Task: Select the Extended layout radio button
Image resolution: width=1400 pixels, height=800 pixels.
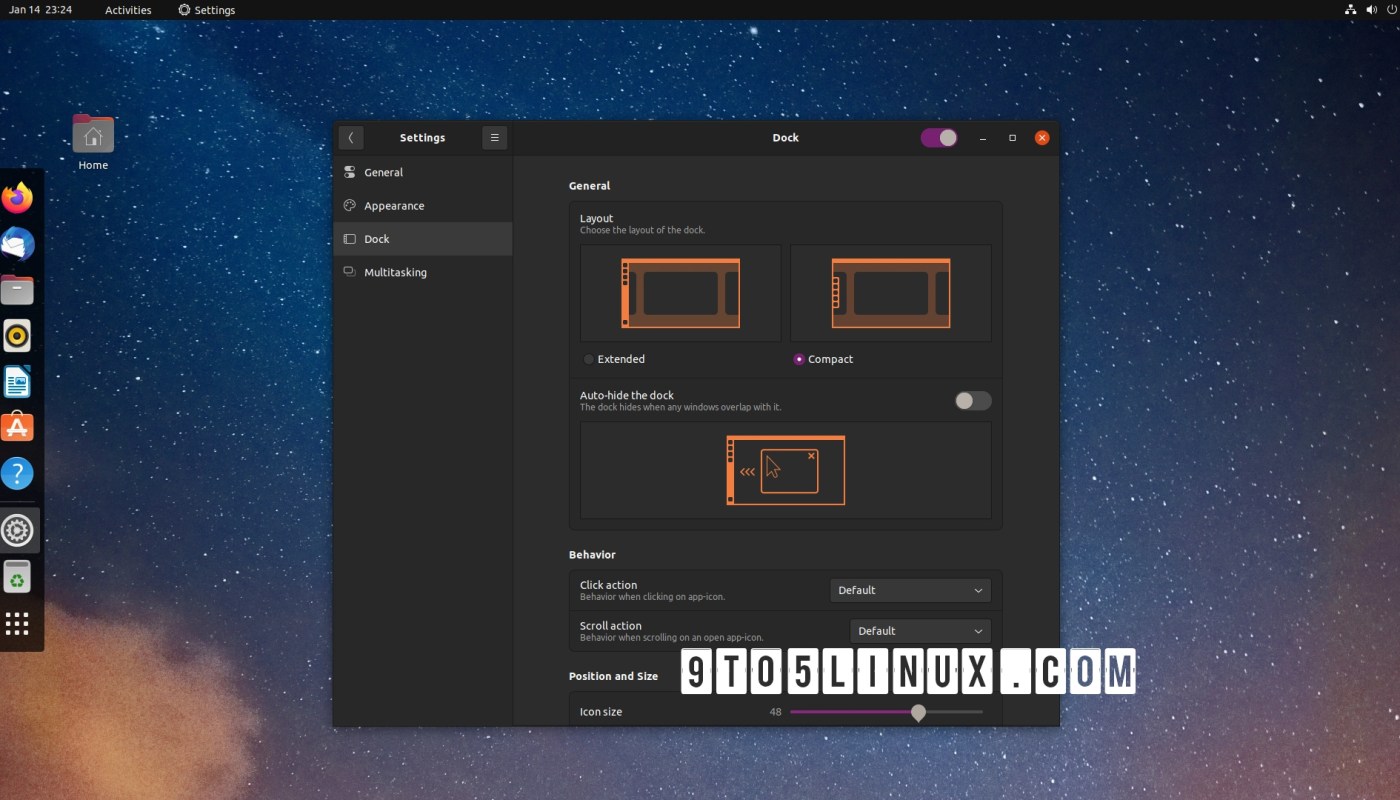Action: point(589,359)
